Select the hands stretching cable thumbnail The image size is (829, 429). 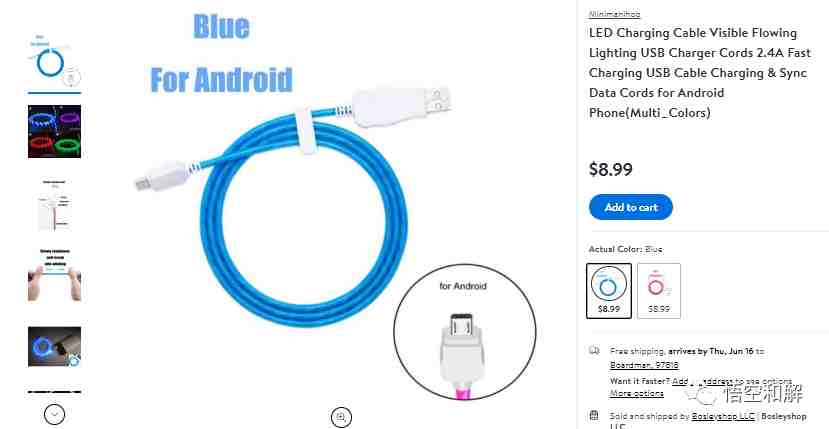point(54,275)
